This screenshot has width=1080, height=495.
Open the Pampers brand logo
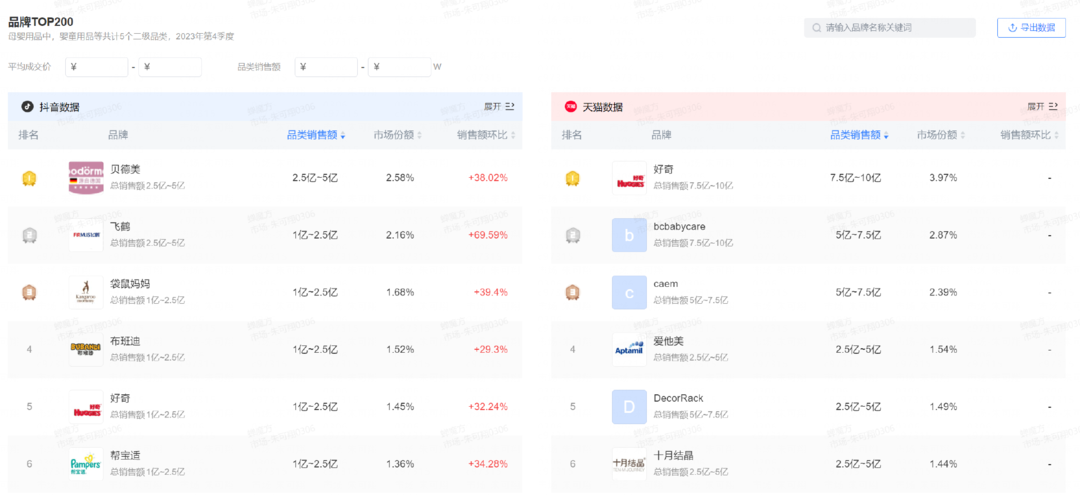click(86, 463)
